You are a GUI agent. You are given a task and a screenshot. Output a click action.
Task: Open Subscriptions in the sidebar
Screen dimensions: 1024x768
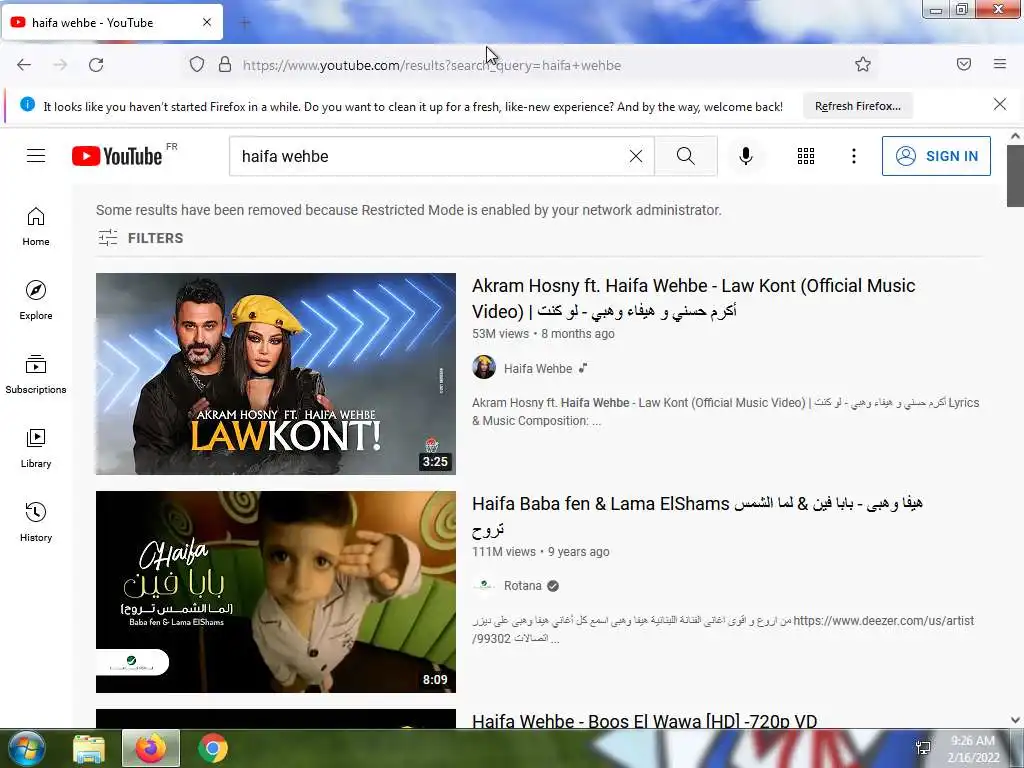pyautogui.click(x=36, y=374)
